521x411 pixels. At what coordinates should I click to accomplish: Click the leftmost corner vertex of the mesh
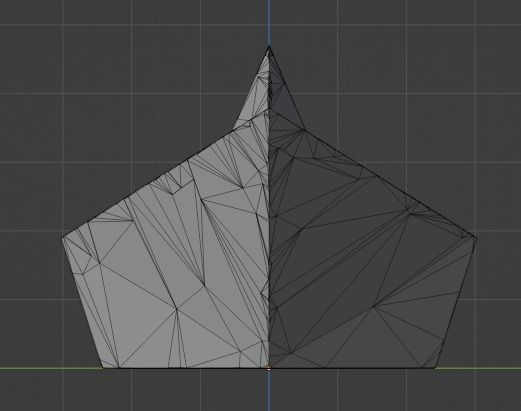tap(63, 237)
